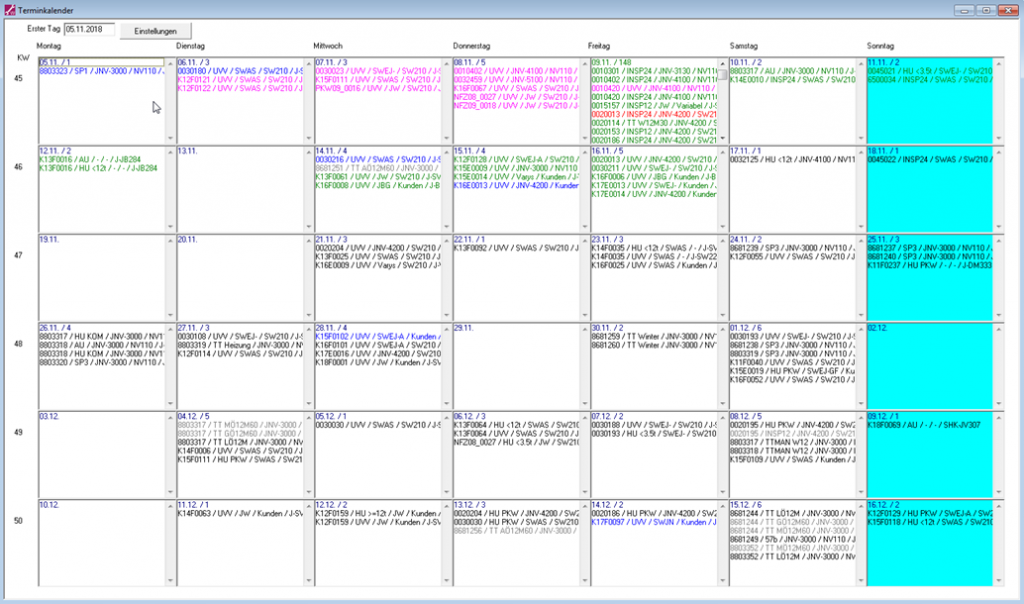Click the Erster Tag date field

(90, 30)
